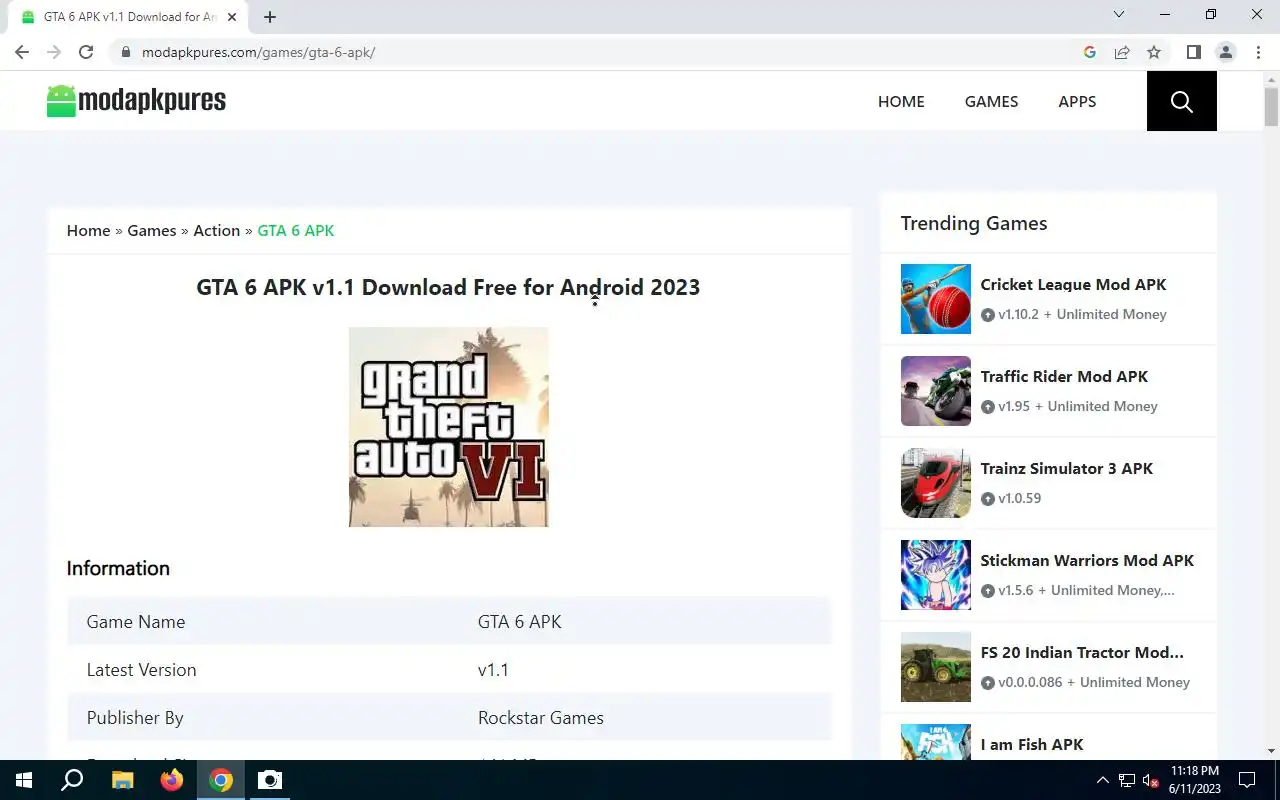Click the page vertical scrollbar thumb
This screenshot has width=1280, height=800.
(1271, 106)
